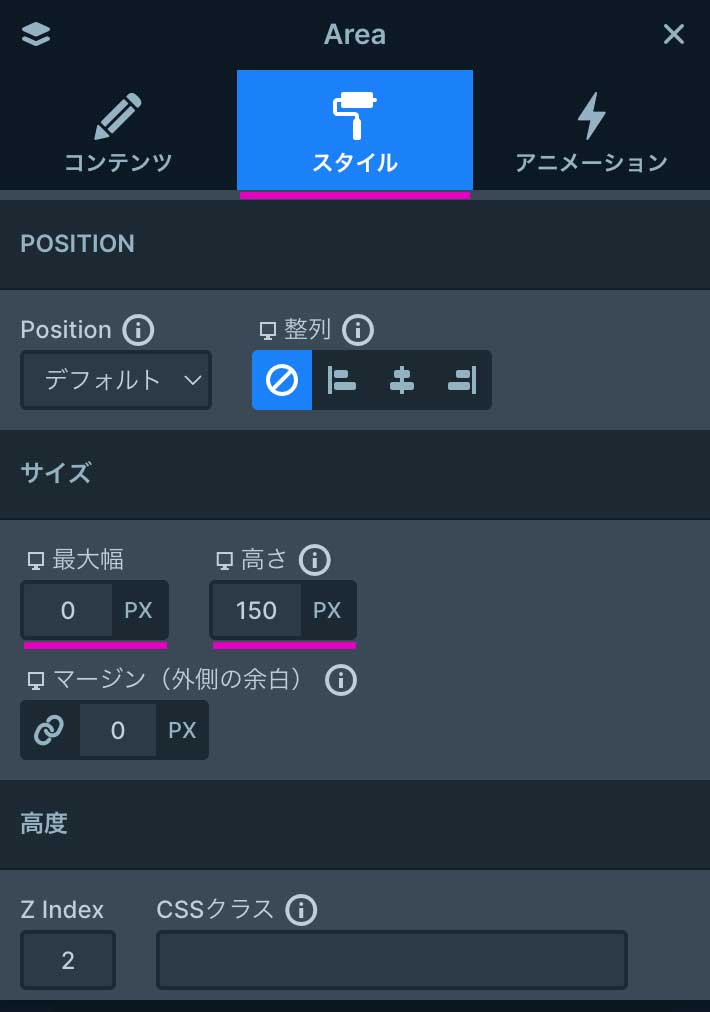
Task: Change the 高さ PX unit
Action: pyautogui.click(x=327, y=610)
